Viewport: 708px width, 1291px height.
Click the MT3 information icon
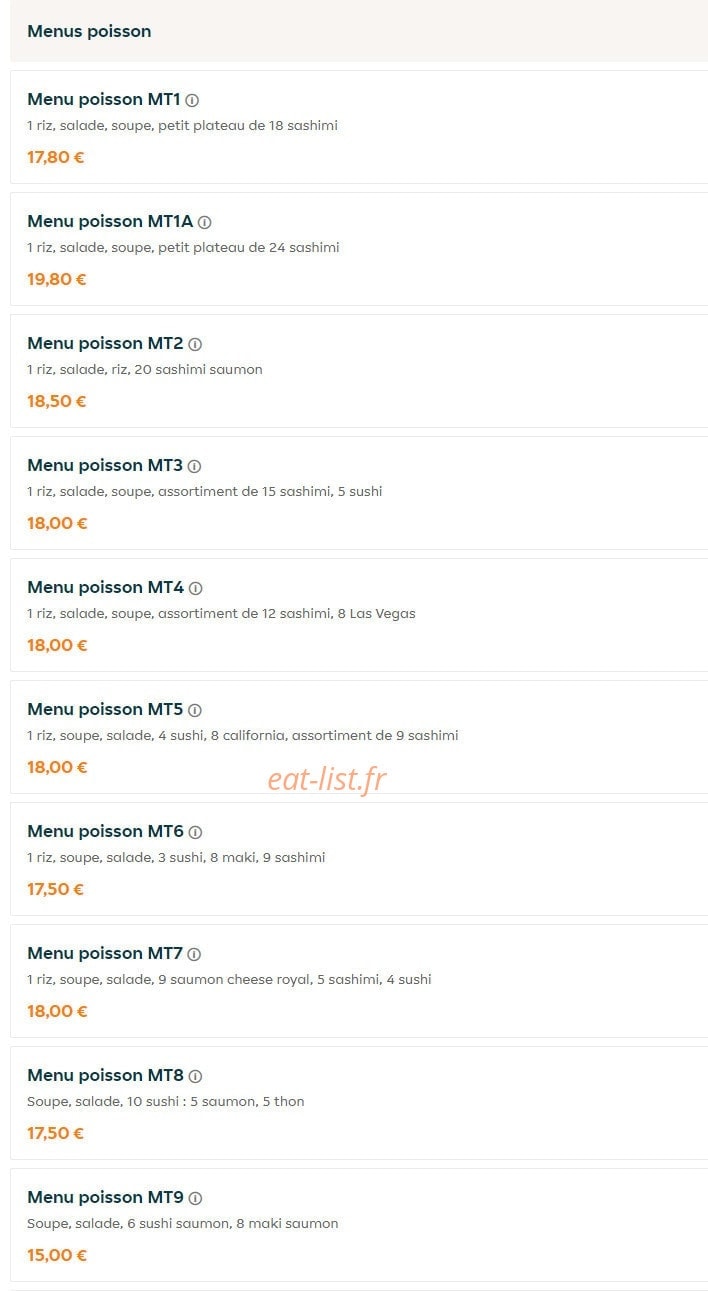point(194,466)
